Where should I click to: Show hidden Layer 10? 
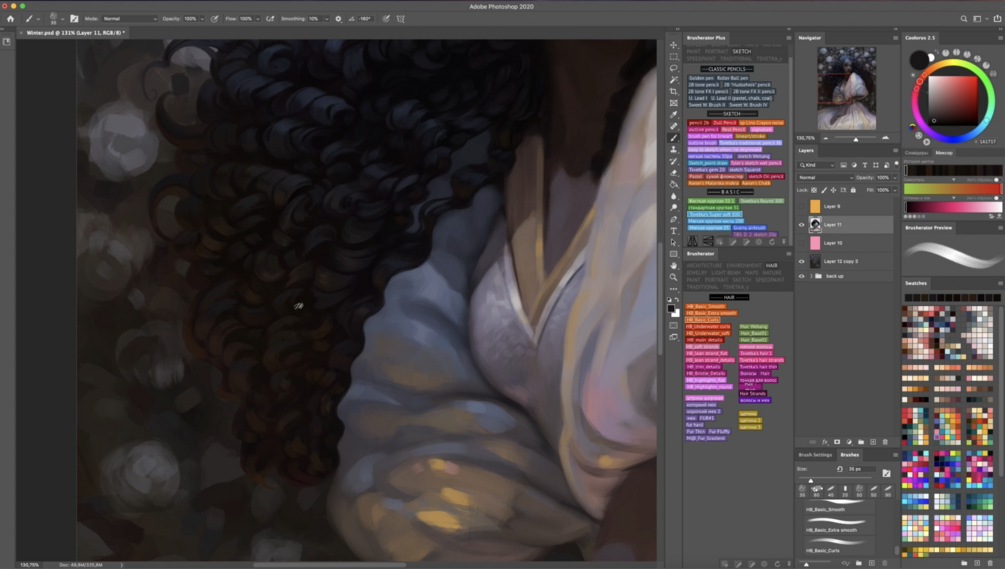coord(801,243)
